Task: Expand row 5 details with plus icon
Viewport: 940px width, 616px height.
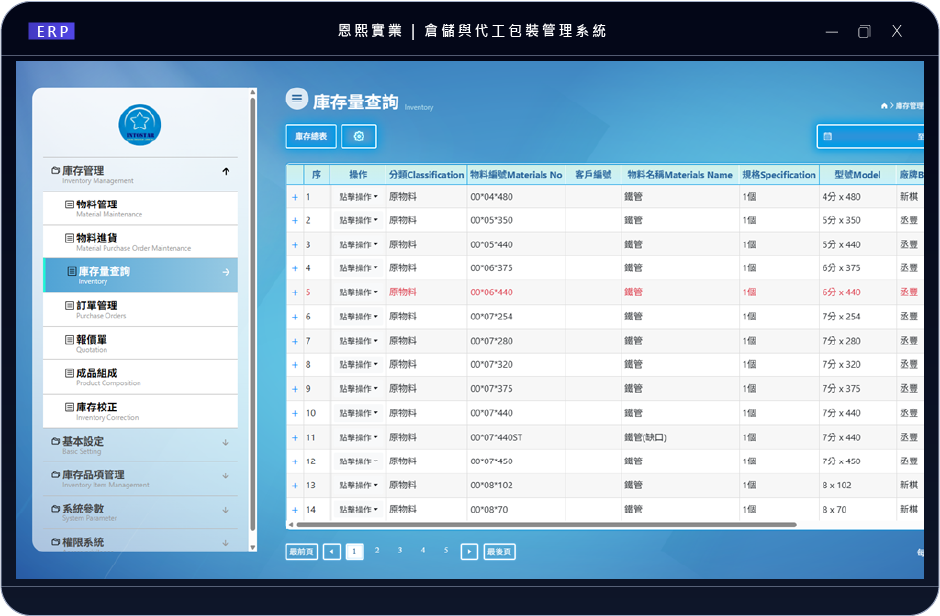Action: [295, 293]
